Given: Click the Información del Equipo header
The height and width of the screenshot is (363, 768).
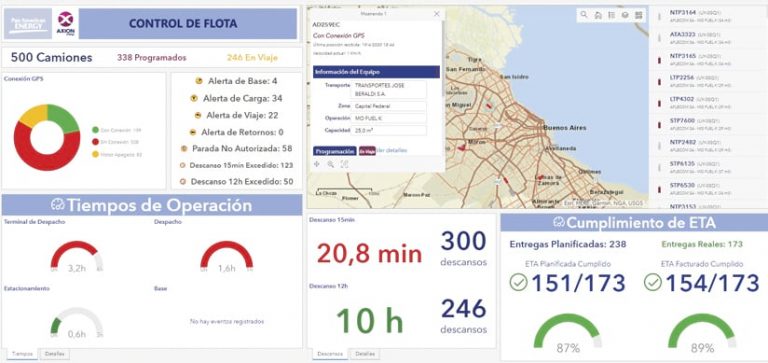Looking at the screenshot, I should 376,72.
